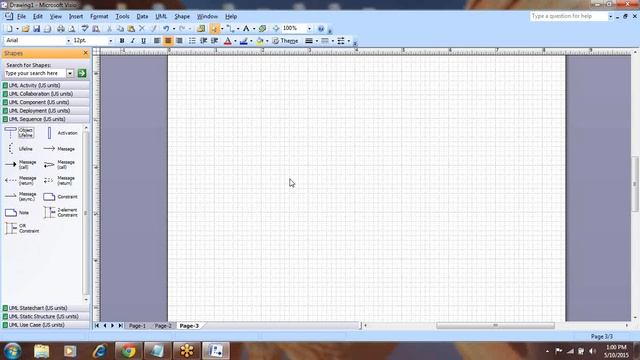
Task: Click the Cut scissors icon
Action: pos(109,29)
